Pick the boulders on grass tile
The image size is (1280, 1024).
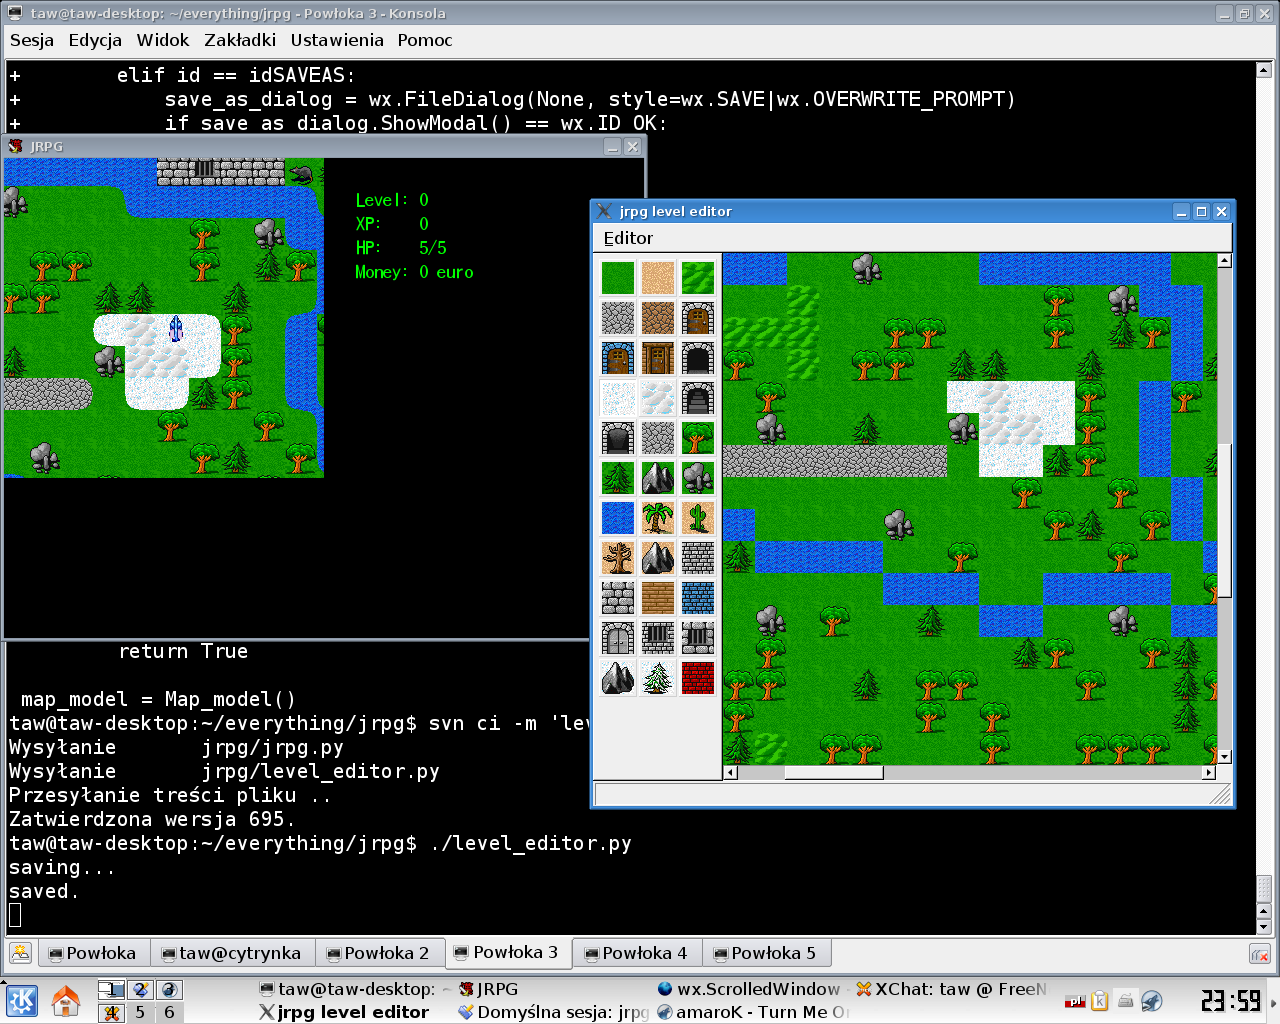pyautogui.click(x=697, y=478)
